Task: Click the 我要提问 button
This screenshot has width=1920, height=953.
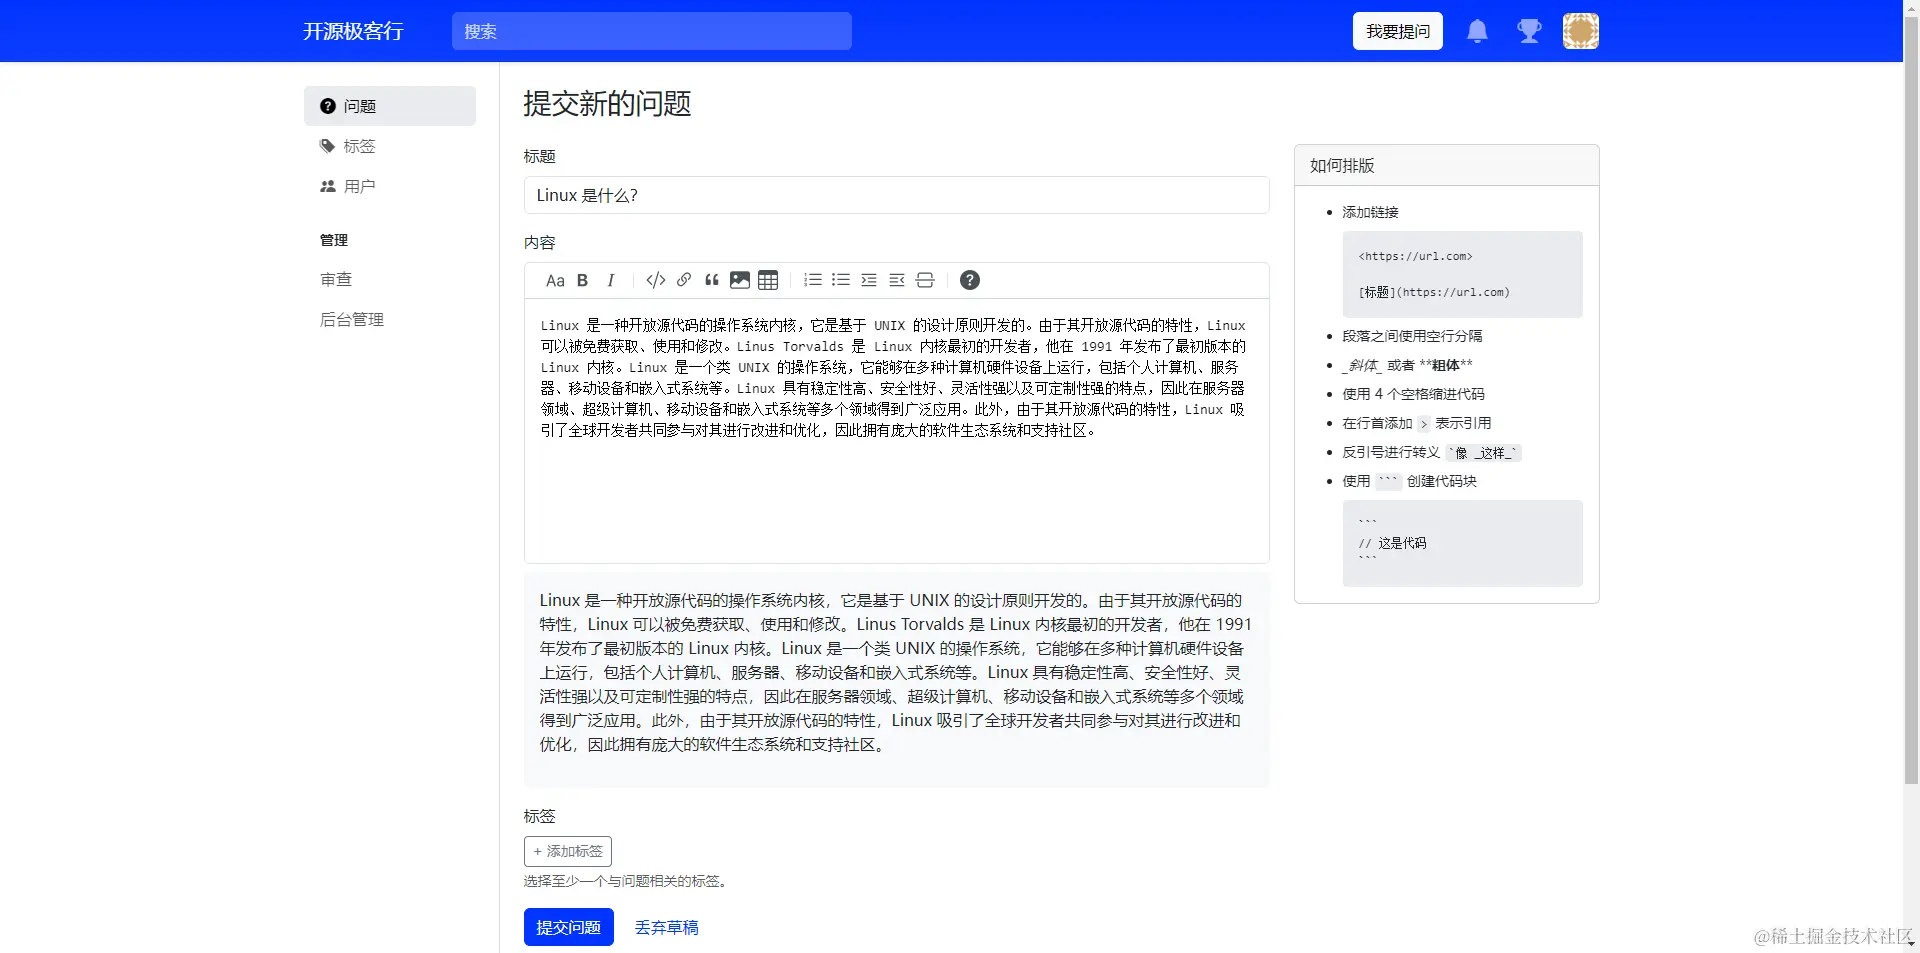Action: tap(1398, 31)
